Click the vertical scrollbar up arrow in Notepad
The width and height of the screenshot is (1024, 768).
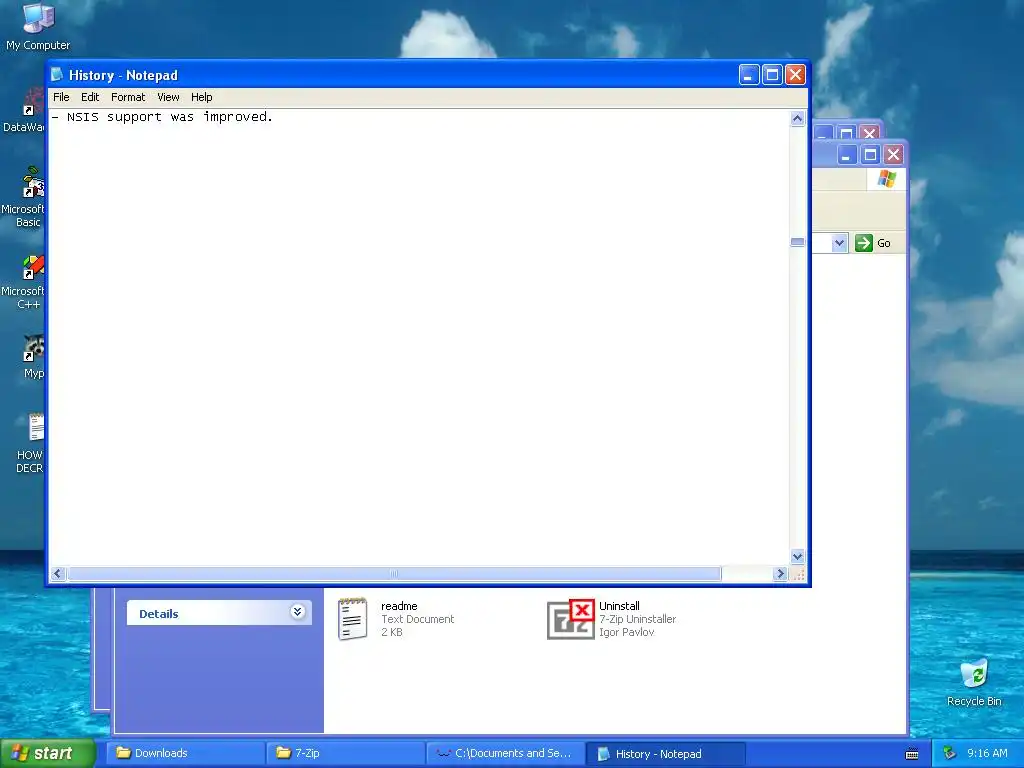click(797, 118)
